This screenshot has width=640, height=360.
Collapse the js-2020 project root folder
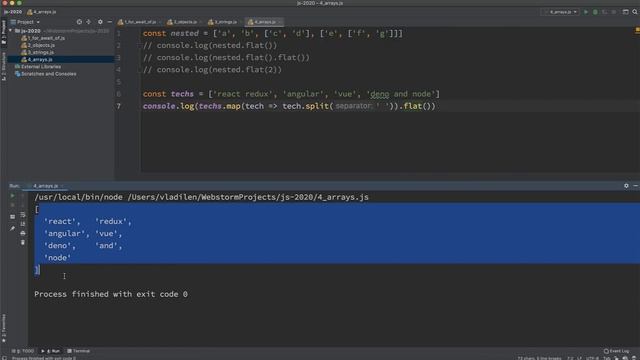tap(11, 31)
